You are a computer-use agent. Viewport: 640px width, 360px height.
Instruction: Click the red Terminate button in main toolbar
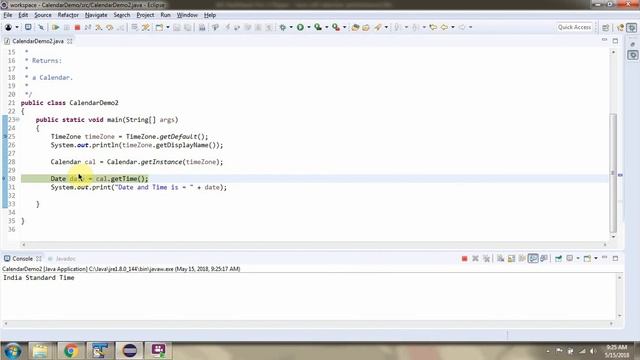[77, 27]
